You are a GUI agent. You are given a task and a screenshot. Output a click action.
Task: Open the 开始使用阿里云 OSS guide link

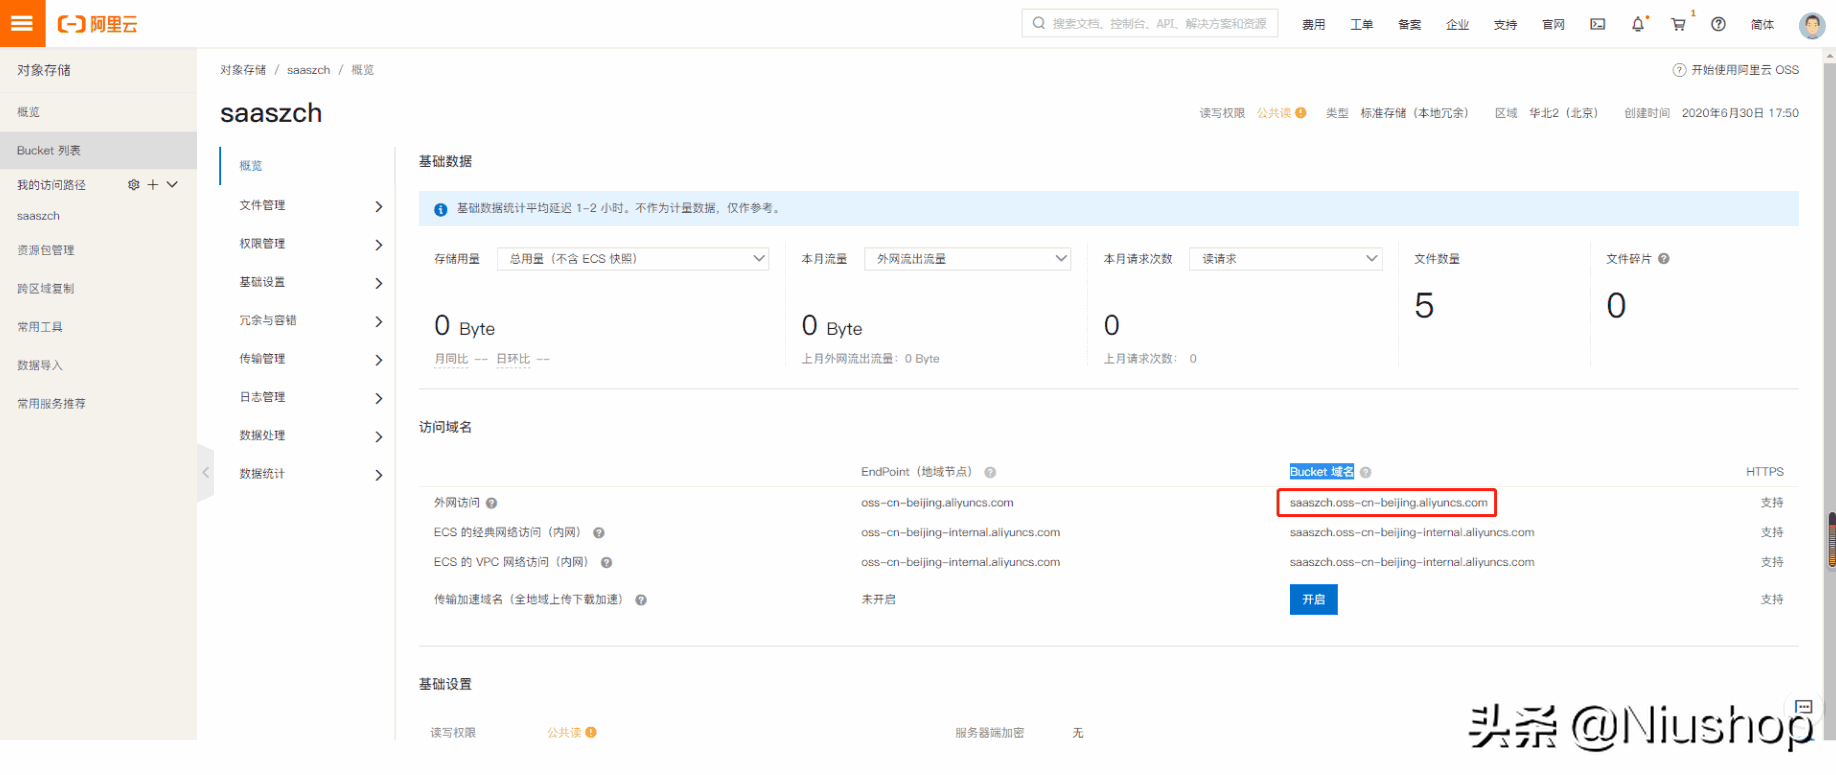[x=1745, y=70]
